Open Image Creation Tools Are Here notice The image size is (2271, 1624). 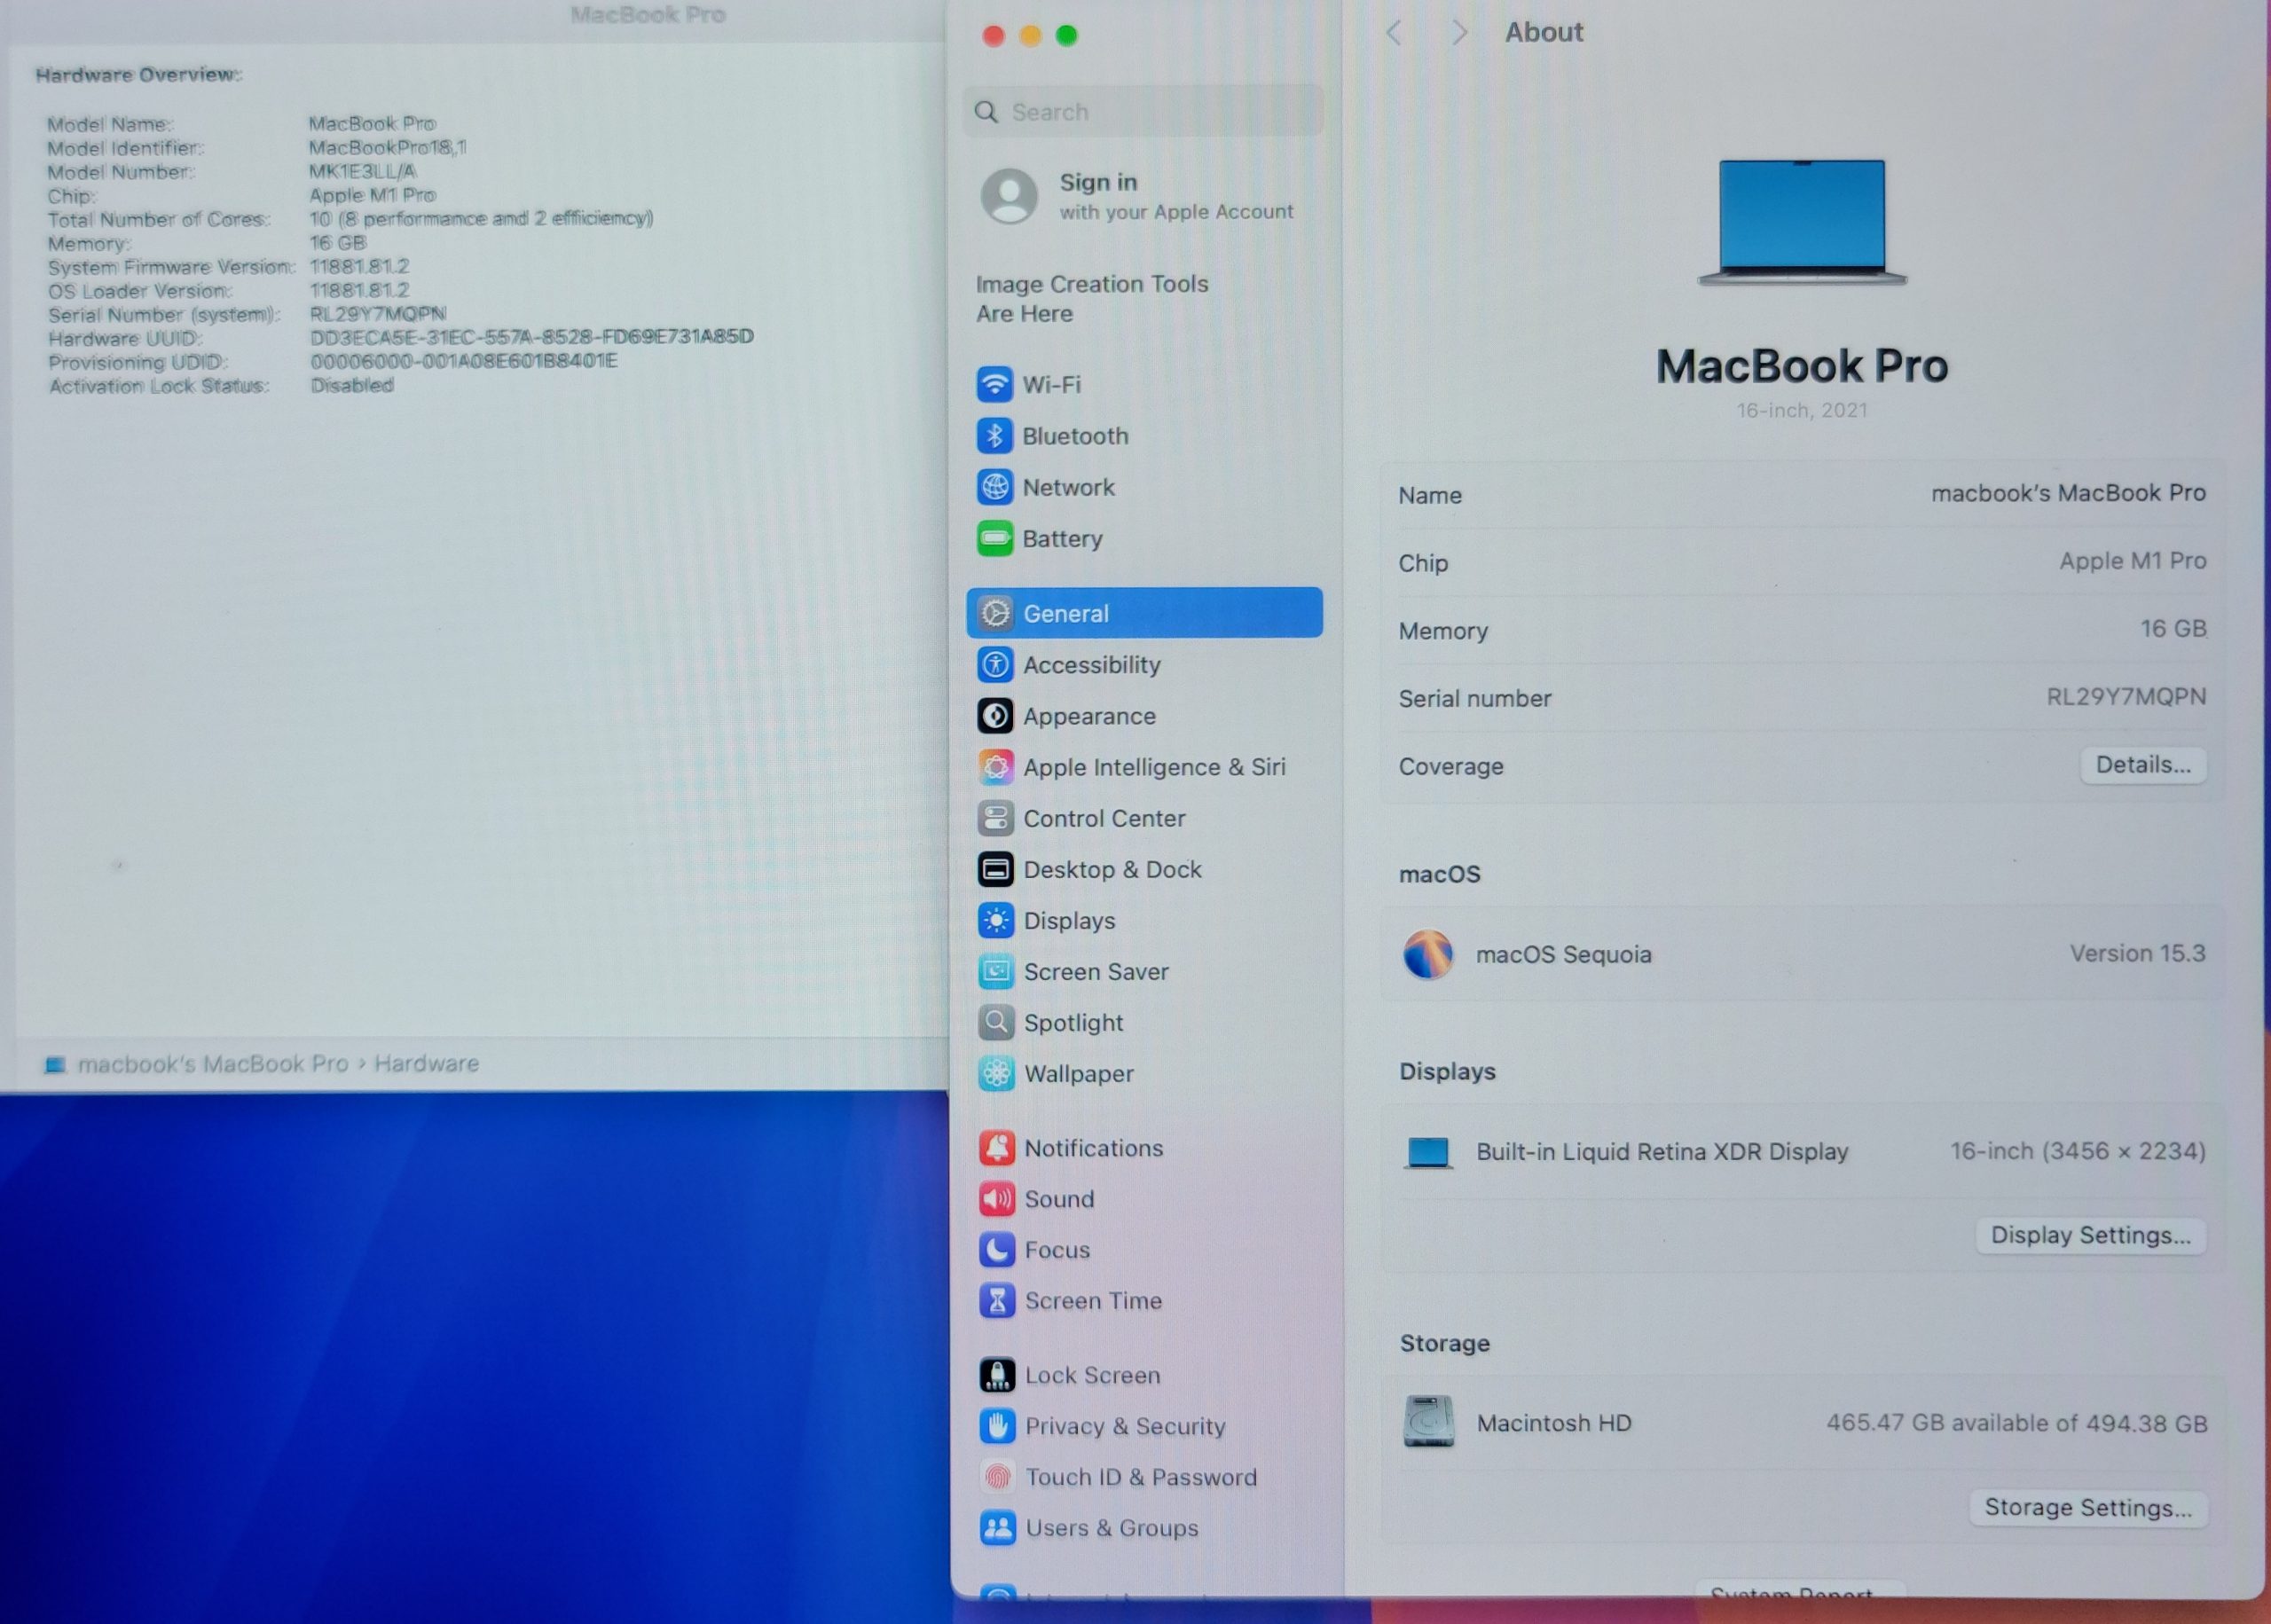tap(1091, 298)
